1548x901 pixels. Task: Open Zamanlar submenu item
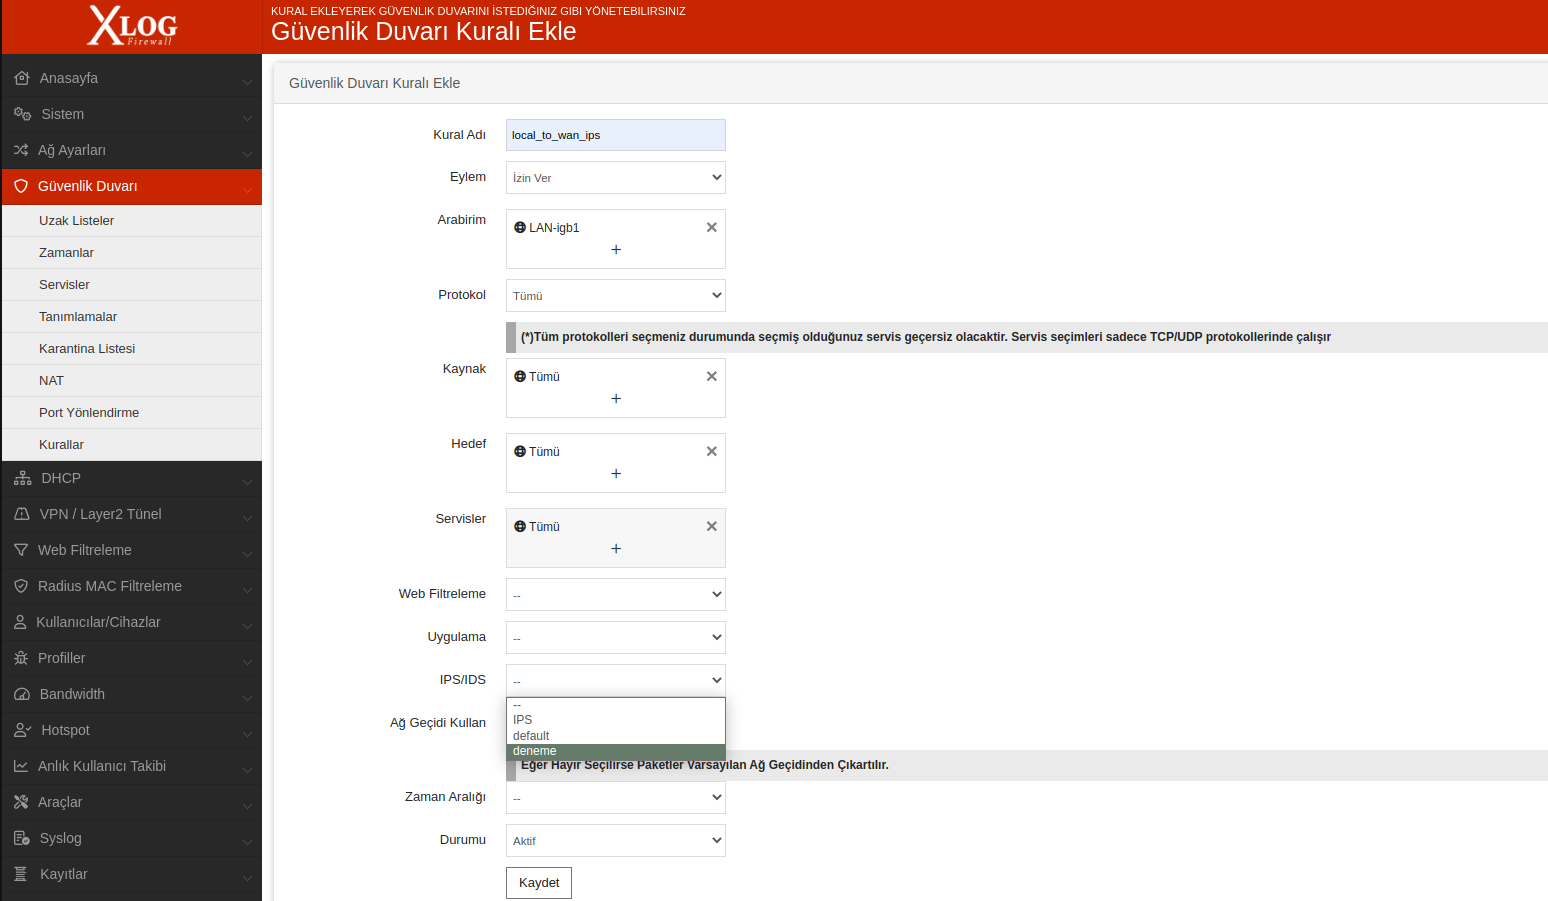[132, 253]
